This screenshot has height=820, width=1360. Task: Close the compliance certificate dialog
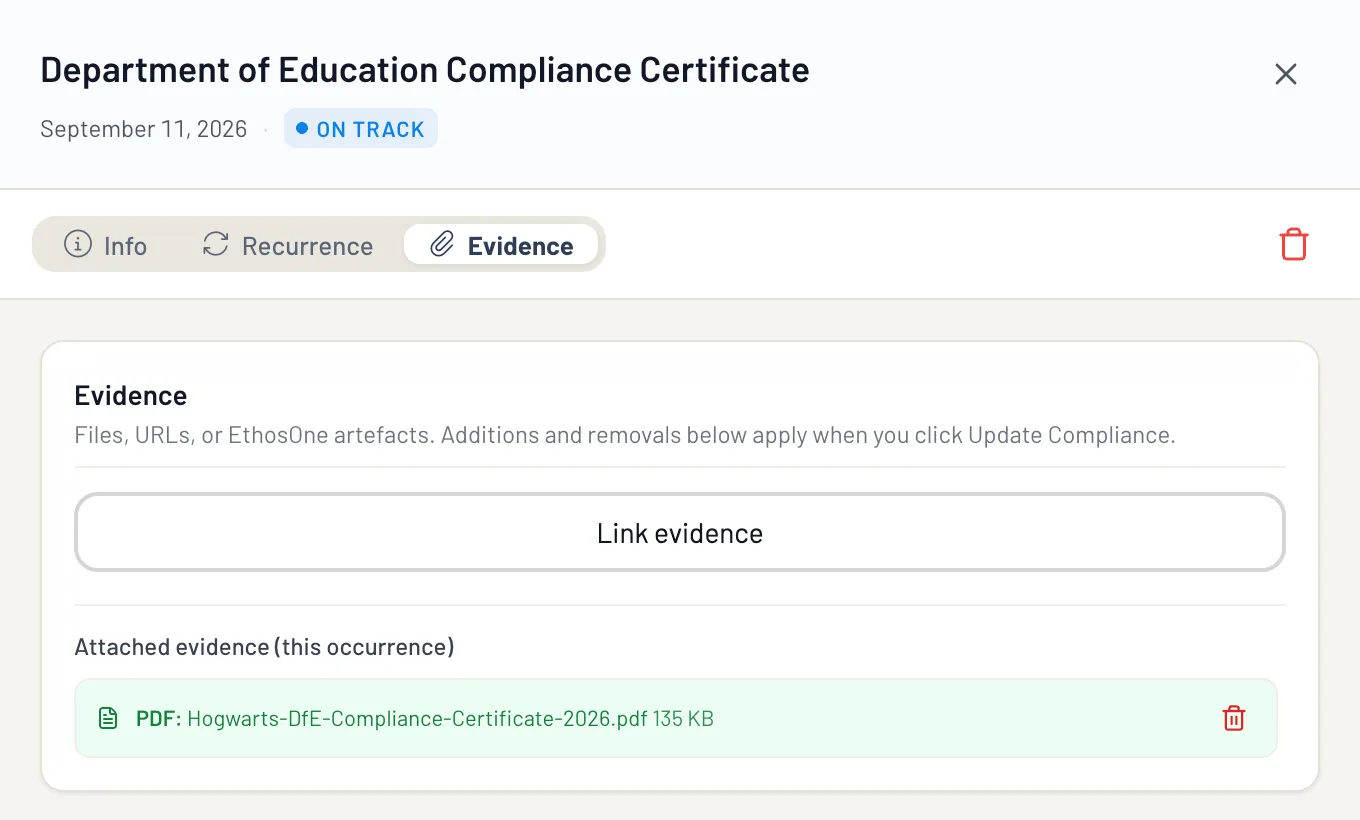pyautogui.click(x=1285, y=74)
